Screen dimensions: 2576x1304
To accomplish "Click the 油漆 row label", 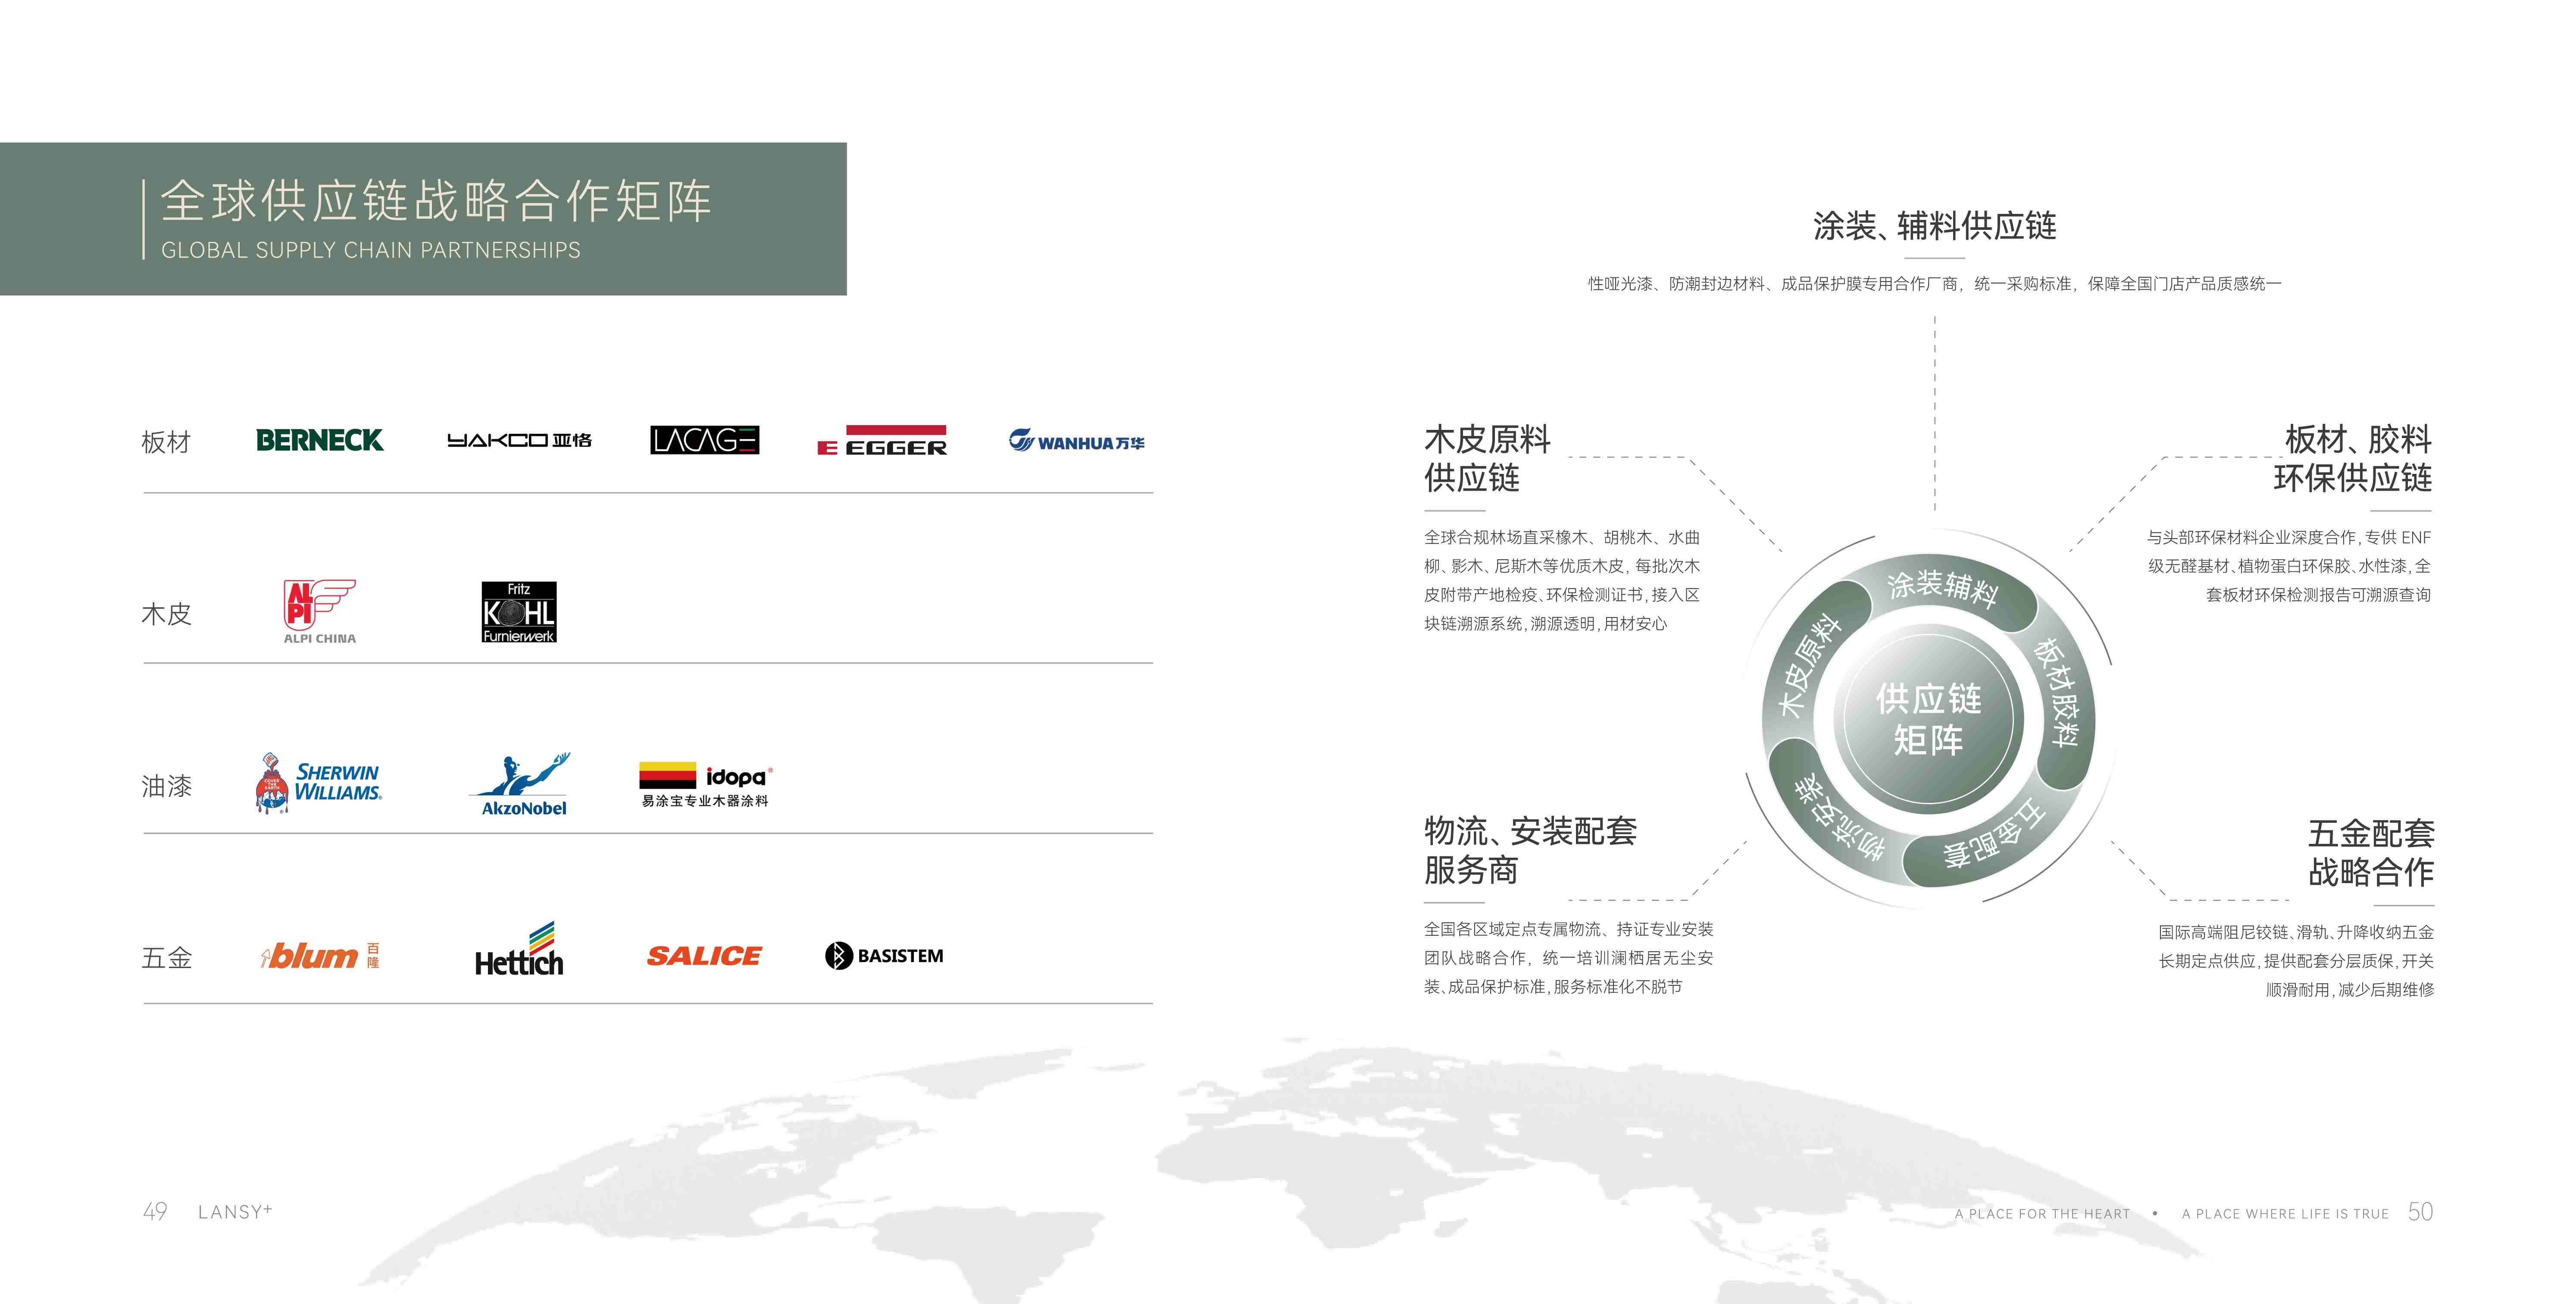I will tap(166, 786).
